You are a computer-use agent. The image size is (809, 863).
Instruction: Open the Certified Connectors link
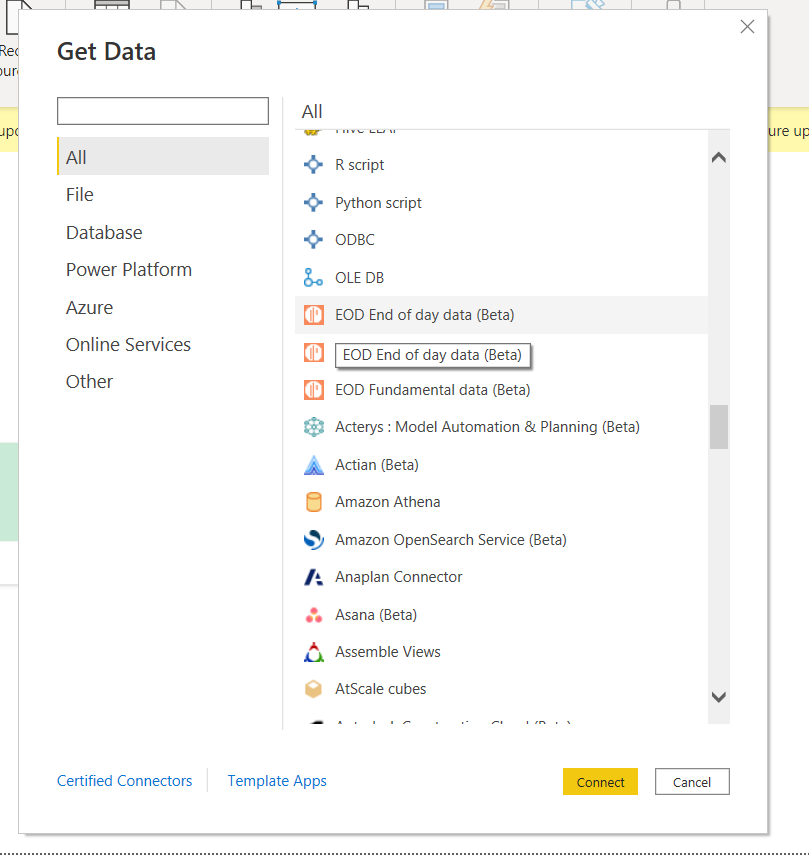(124, 781)
